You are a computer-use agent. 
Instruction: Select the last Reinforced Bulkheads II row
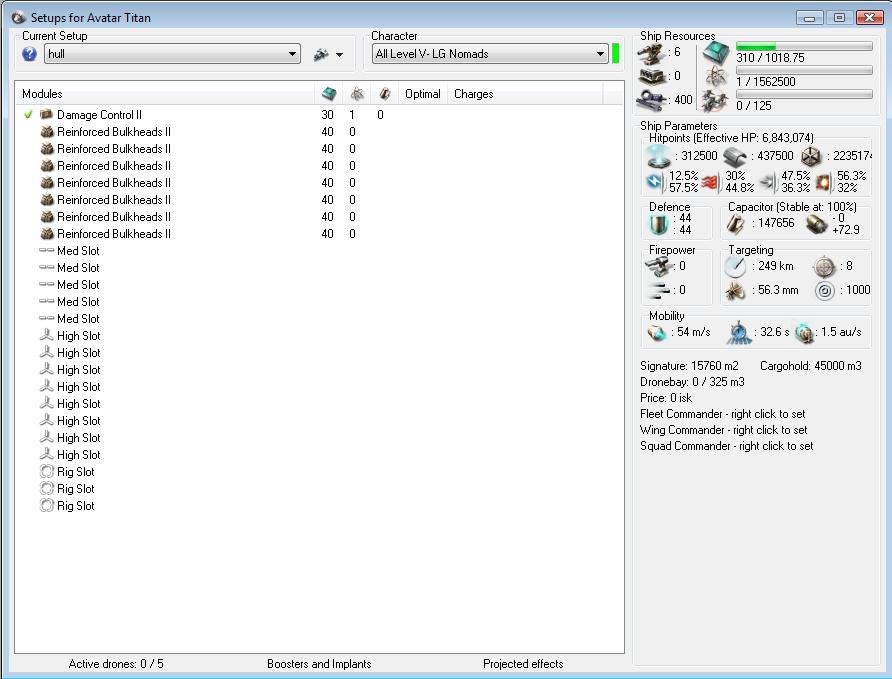(319, 234)
